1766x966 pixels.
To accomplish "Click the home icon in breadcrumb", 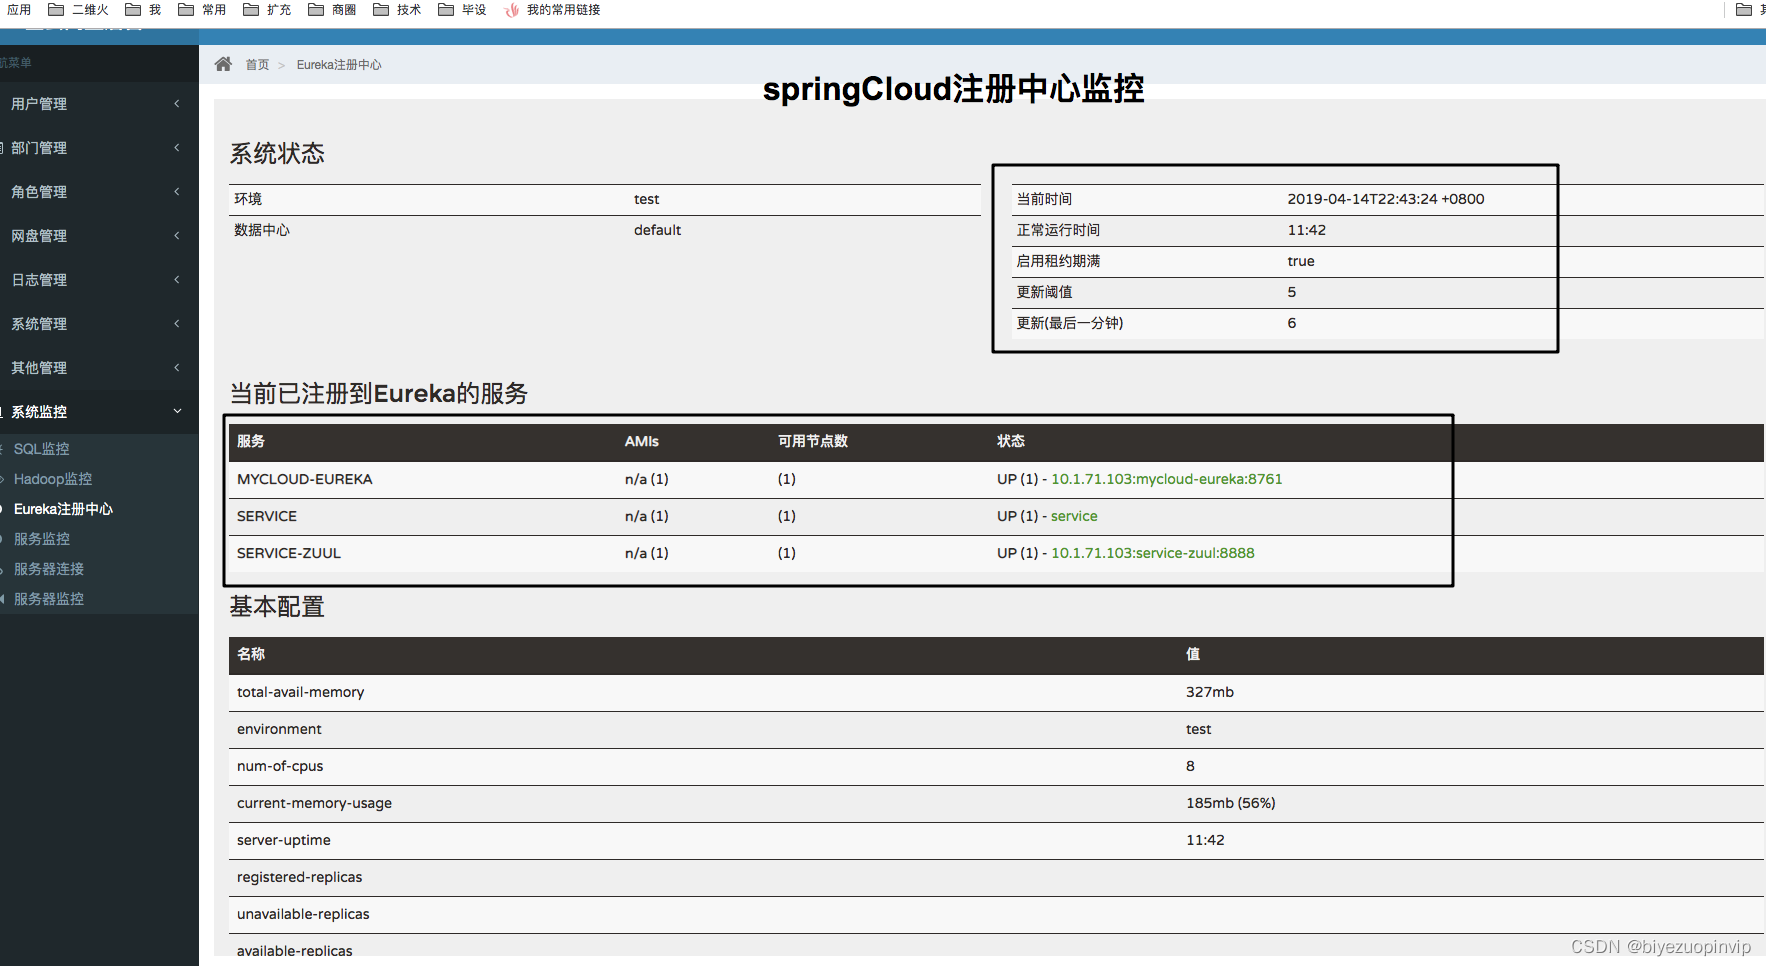I will pos(223,64).
